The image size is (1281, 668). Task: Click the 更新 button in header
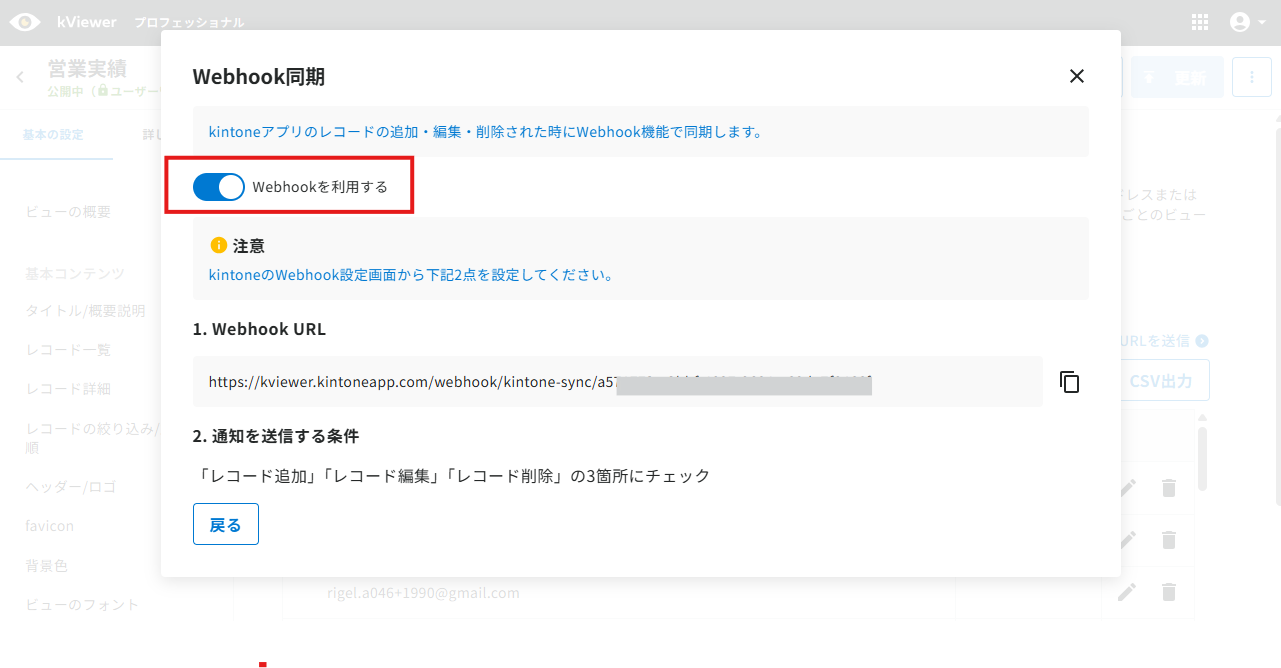pos(1177,77)
